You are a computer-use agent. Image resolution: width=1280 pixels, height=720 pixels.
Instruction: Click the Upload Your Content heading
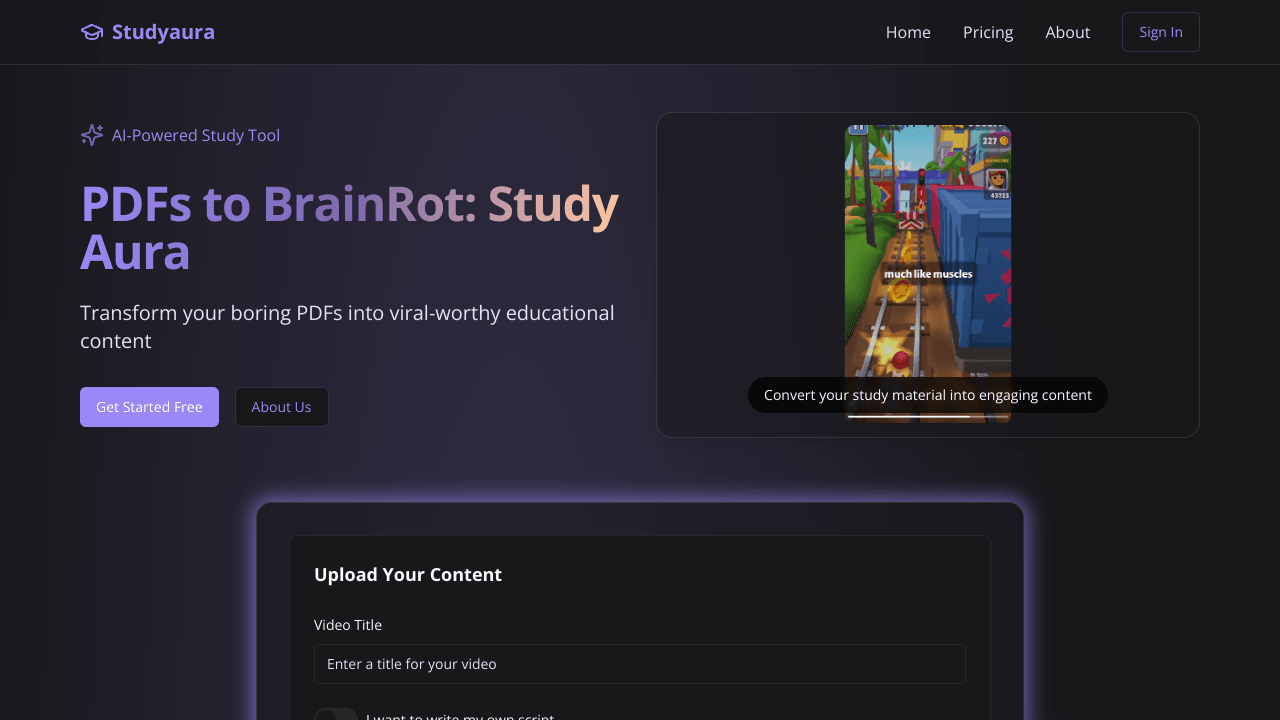[x=408, y=574]
